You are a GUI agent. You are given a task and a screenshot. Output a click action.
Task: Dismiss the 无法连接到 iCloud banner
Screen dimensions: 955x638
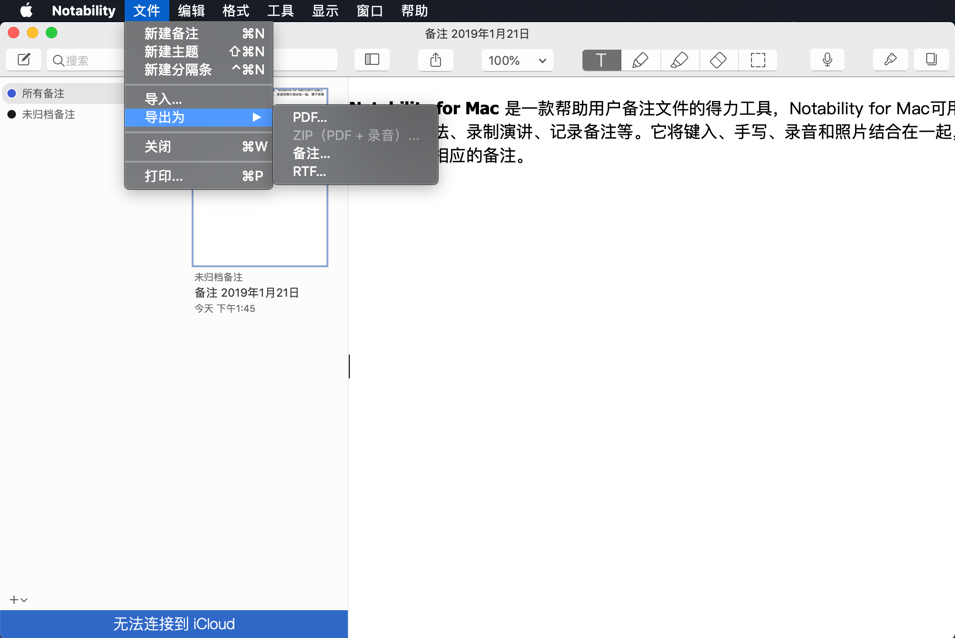[174, 623]
